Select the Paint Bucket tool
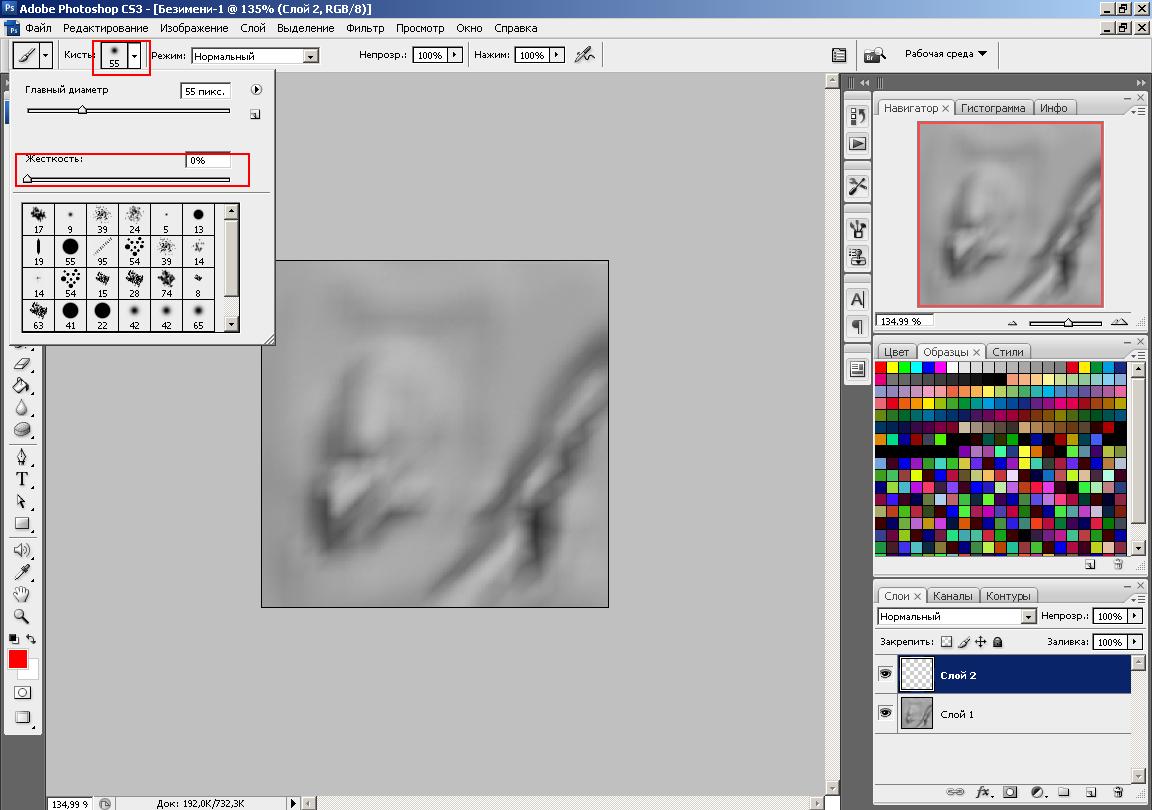This screenshot has height=810, width=1152. pyautogui.click(x=22, y=386)
